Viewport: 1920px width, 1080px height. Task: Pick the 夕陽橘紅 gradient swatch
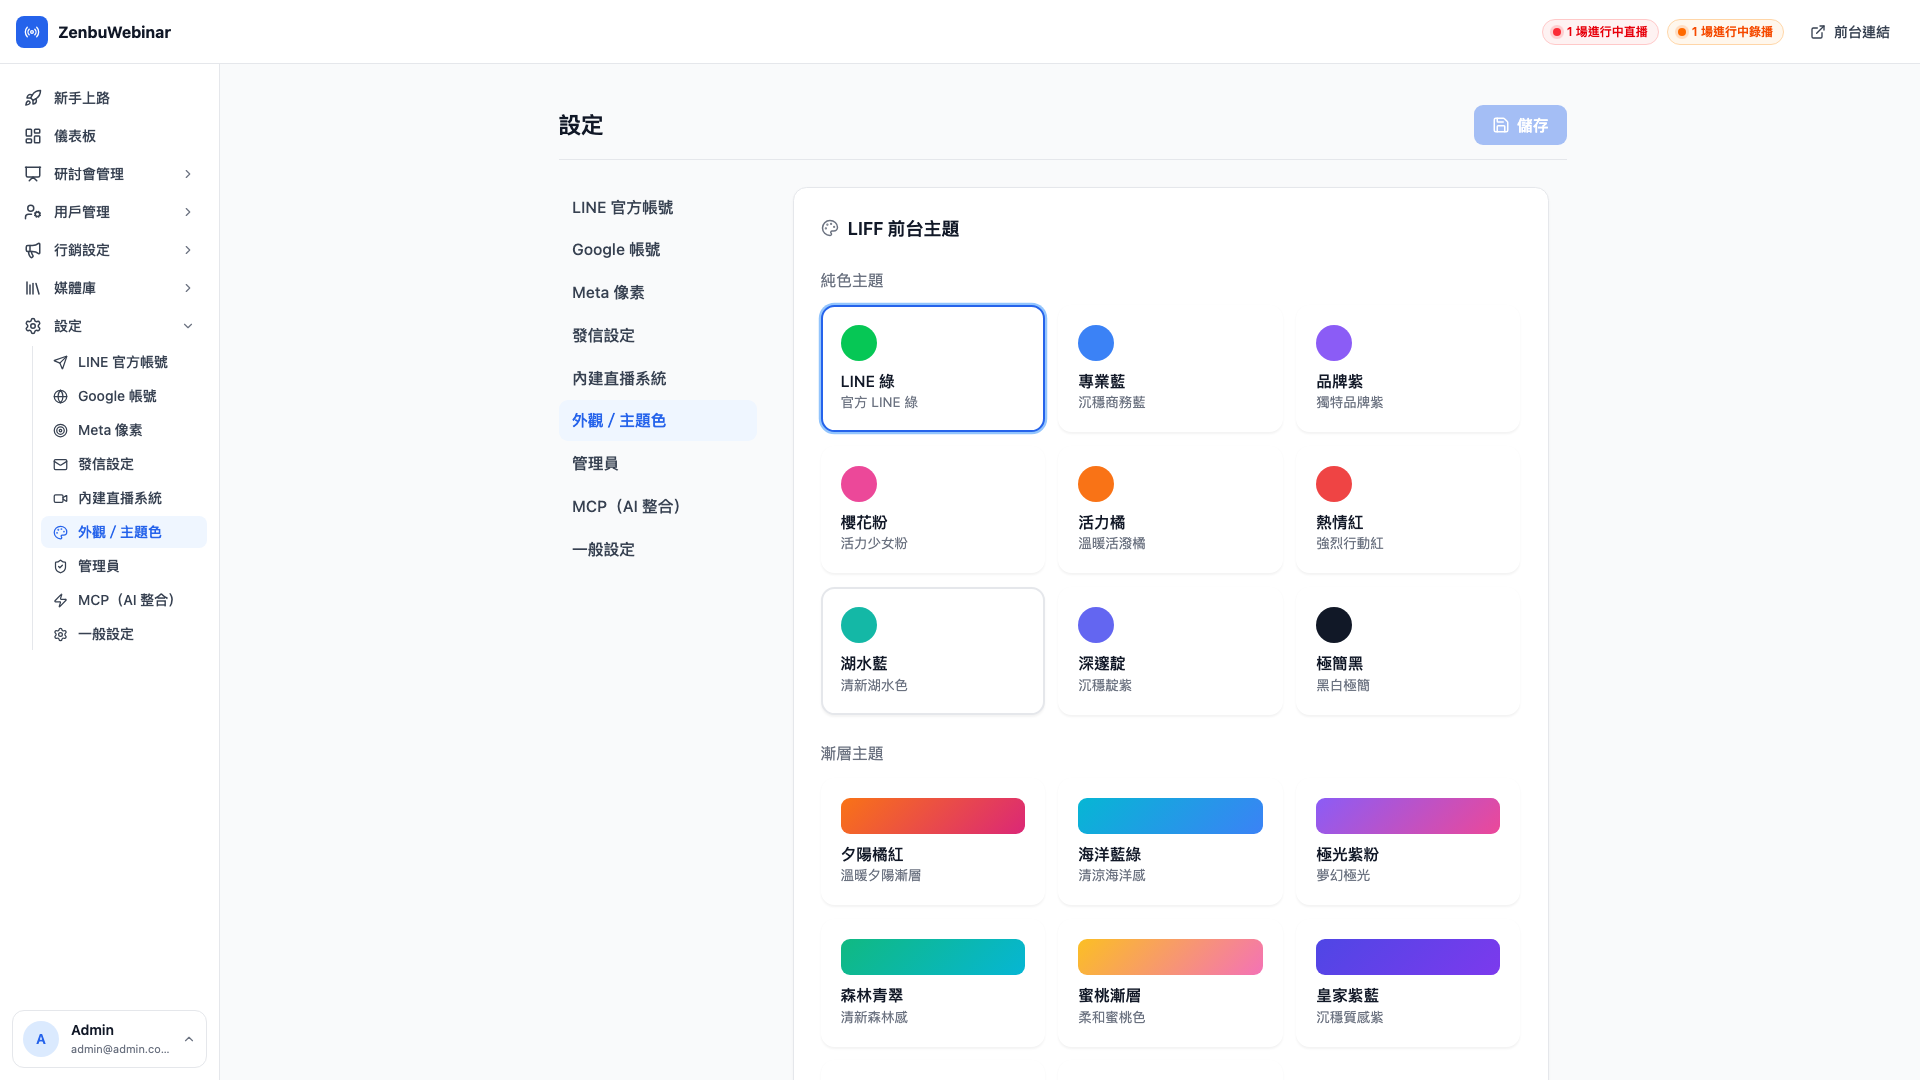tap(933, 816)
